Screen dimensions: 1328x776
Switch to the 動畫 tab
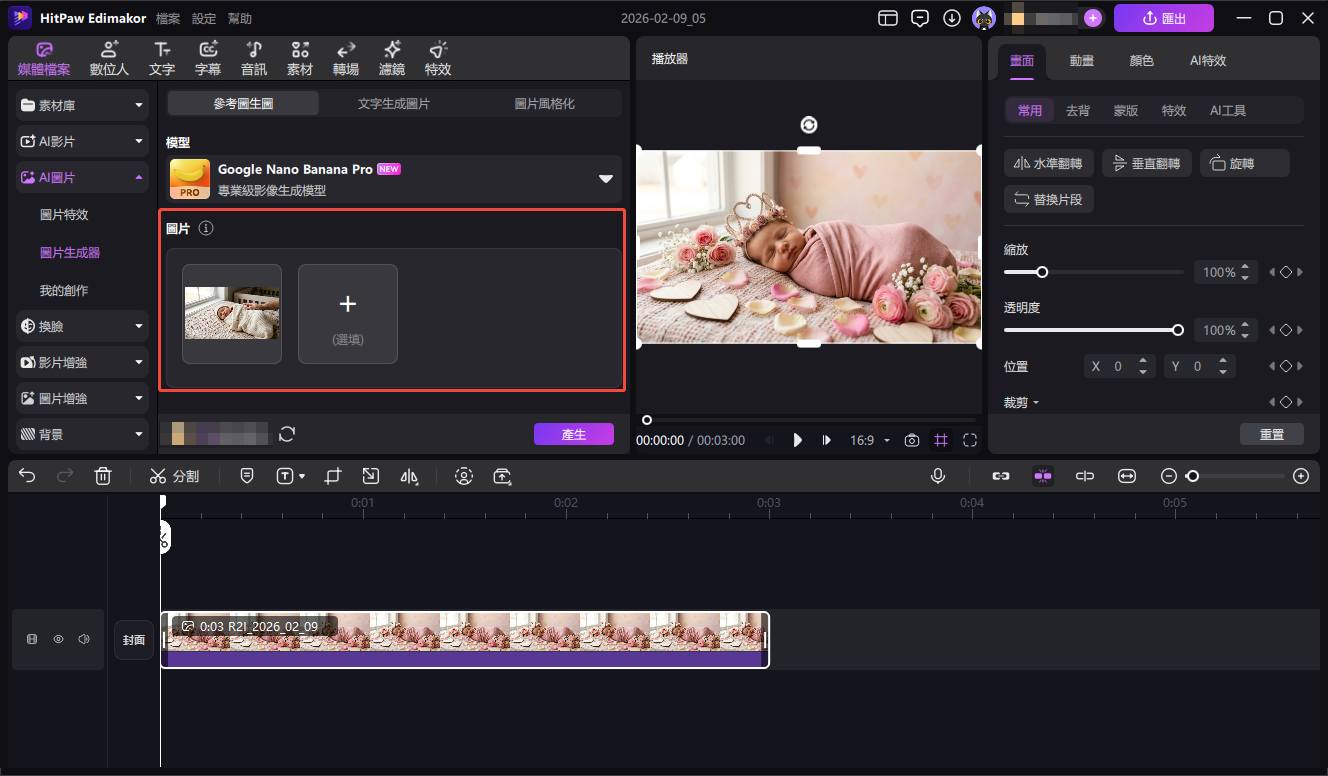[x=1081, y=60]
